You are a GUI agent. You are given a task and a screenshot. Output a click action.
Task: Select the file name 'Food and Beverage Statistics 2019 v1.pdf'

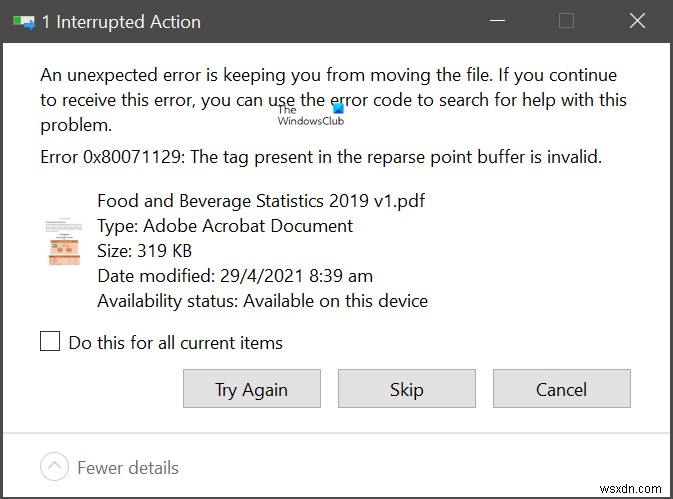(260, 200)
